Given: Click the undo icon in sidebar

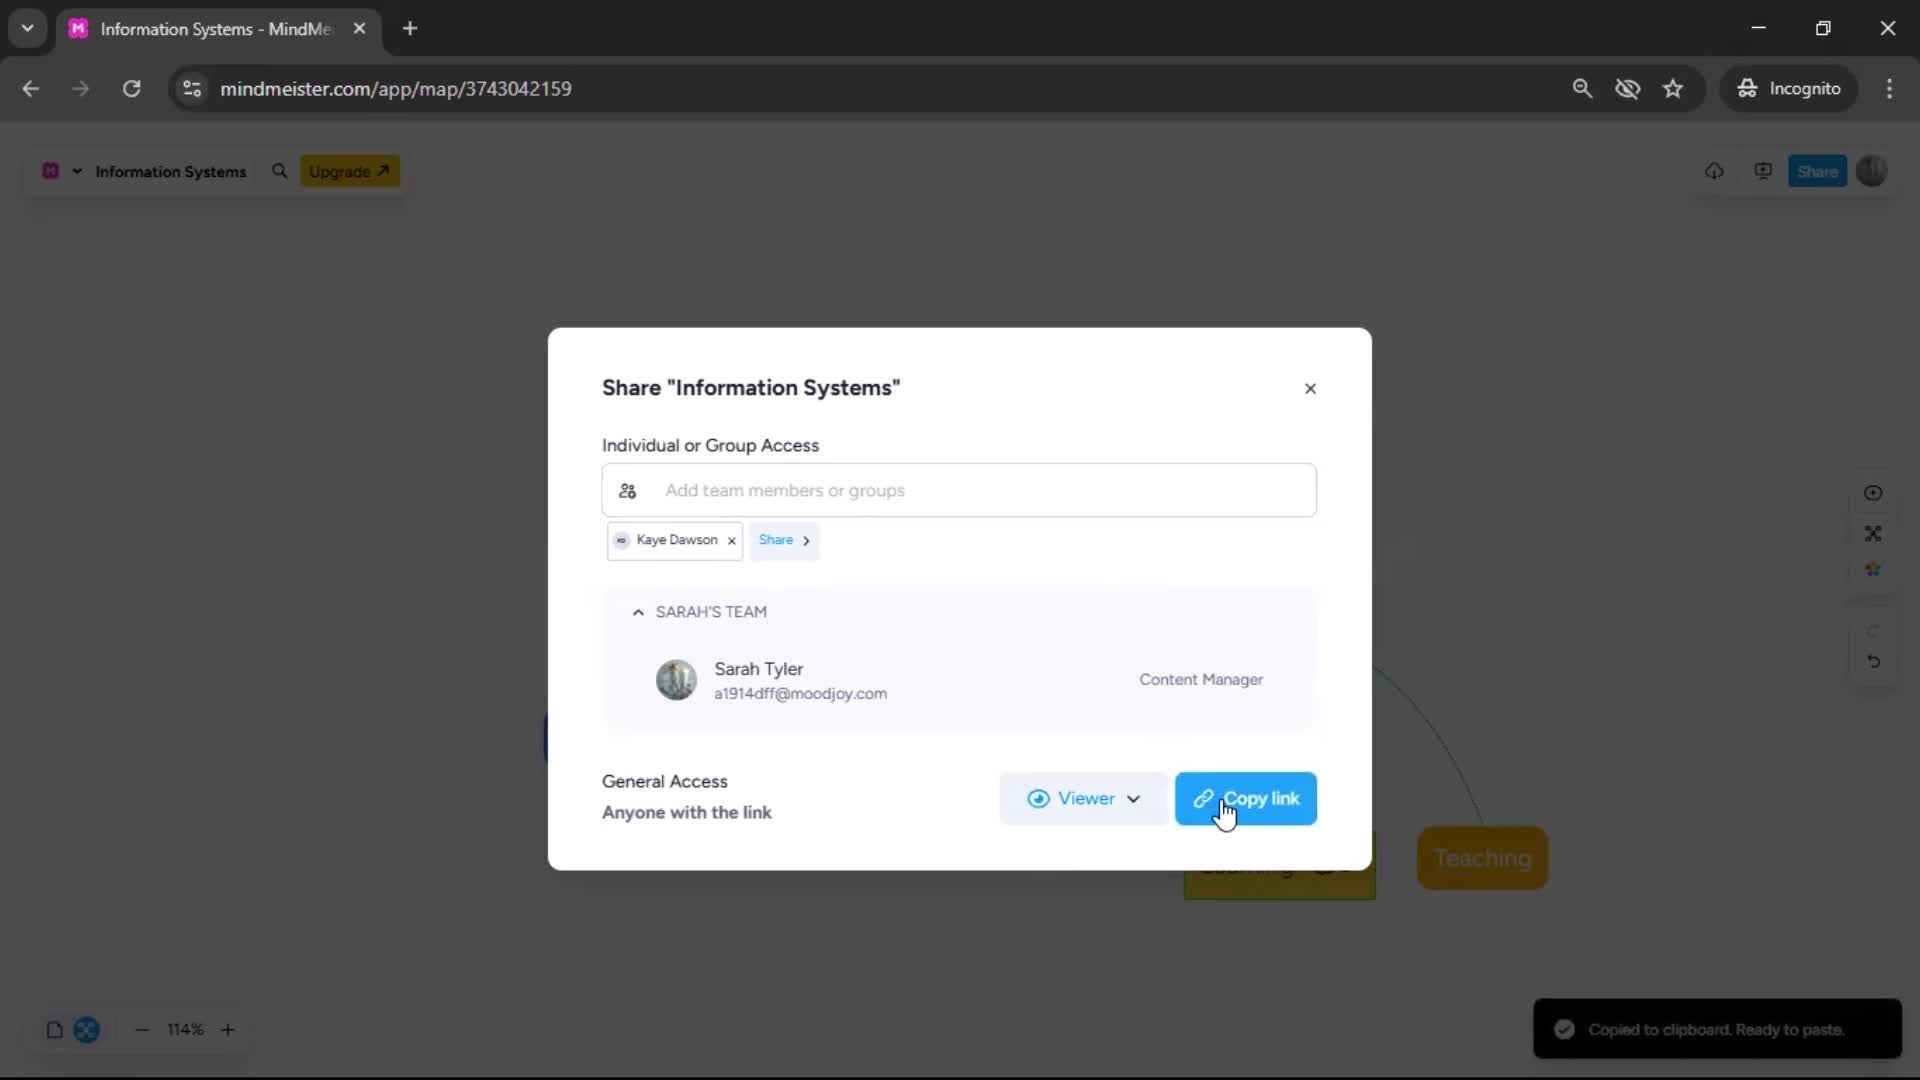Looking at the screenshot, I should coord(1873,661).
